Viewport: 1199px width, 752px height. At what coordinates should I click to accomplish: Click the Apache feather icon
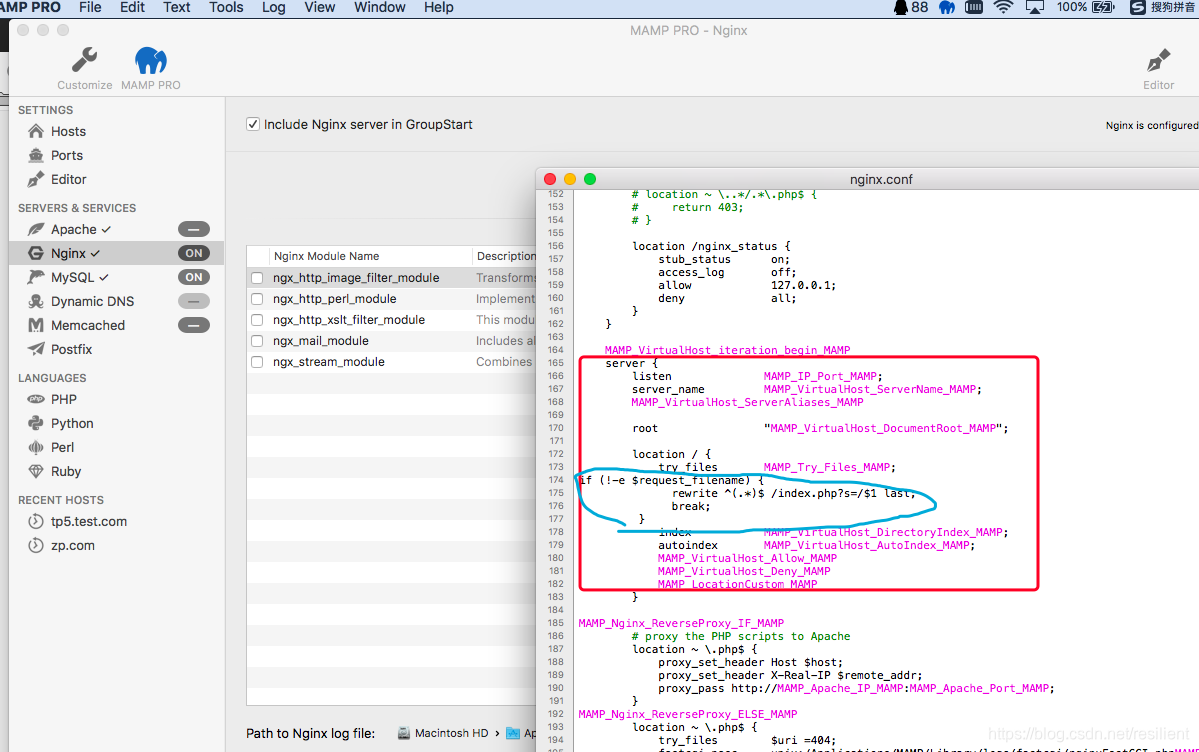click(36, 230)
